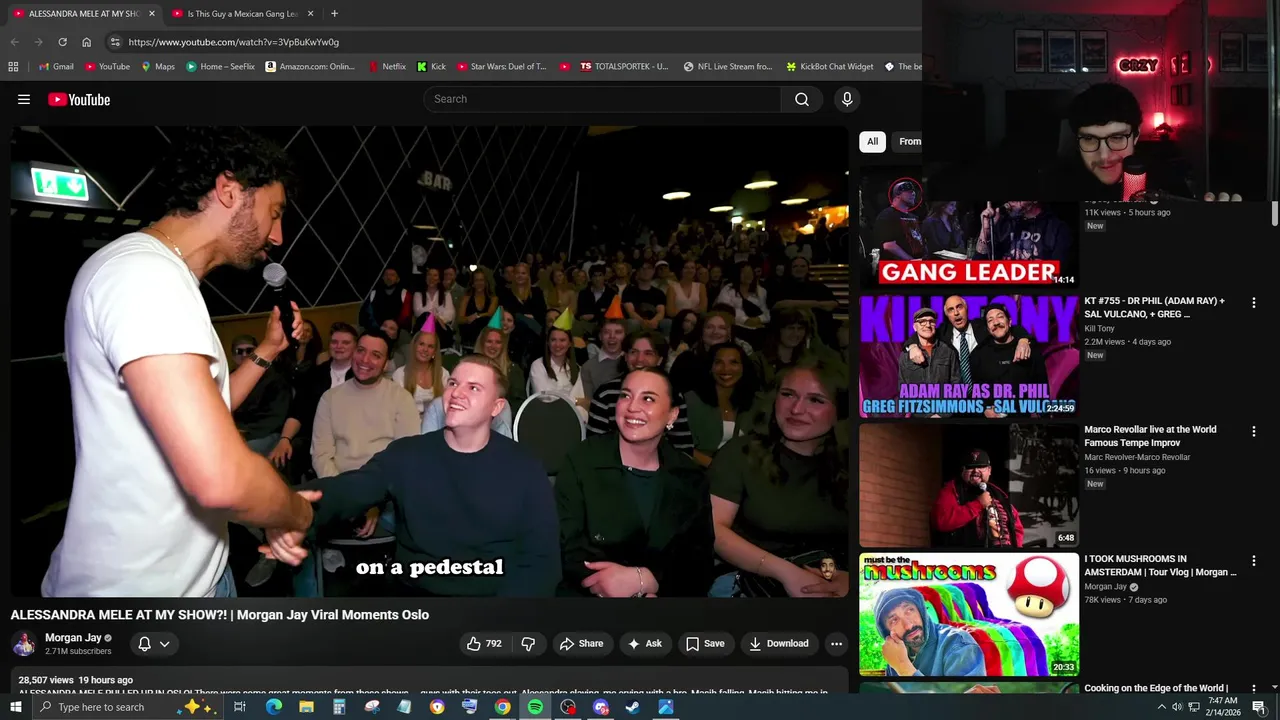Start voice search with microphone icon
Image resolution: width=1280 pixels, height=720 pixels.
coord(847,99)
